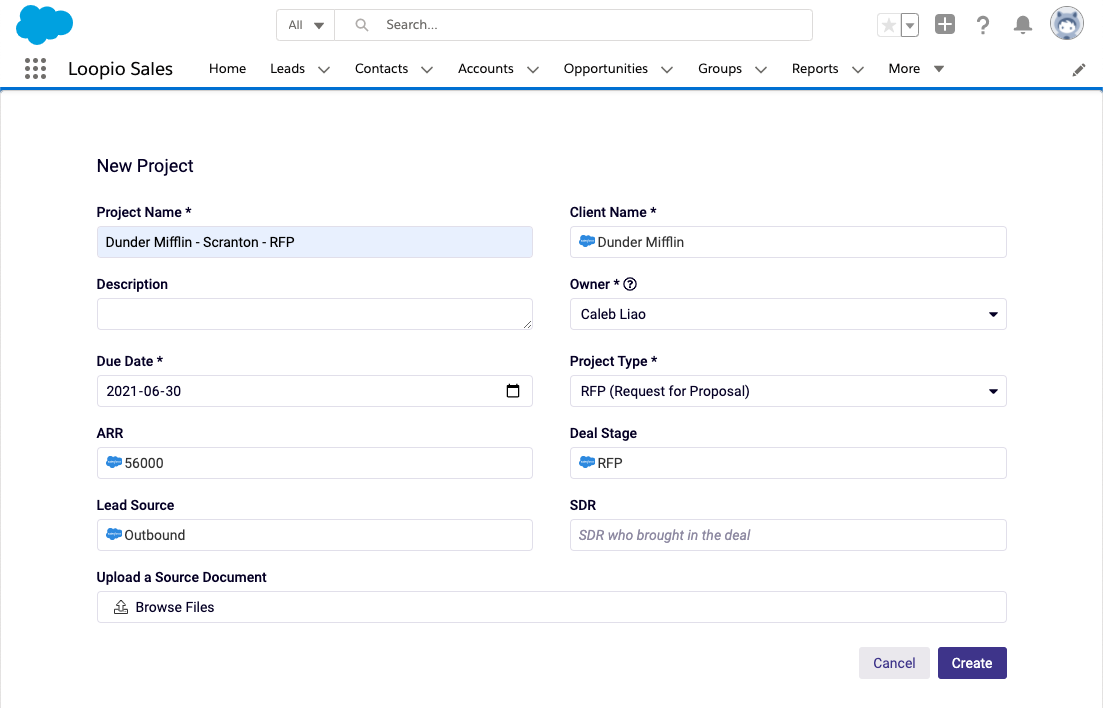Click the global create plus icon
This screenshot has height=708, width=1103.
point(944,24)
